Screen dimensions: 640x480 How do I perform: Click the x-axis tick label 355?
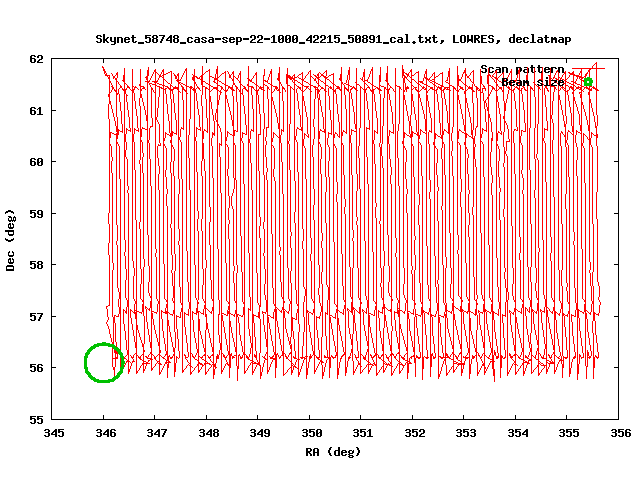569,433
